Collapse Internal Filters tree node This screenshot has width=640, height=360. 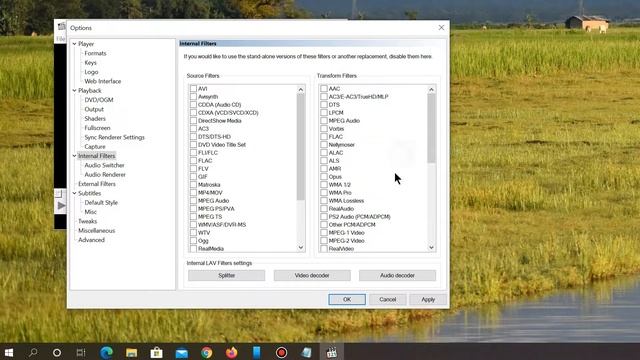(74, 156)
